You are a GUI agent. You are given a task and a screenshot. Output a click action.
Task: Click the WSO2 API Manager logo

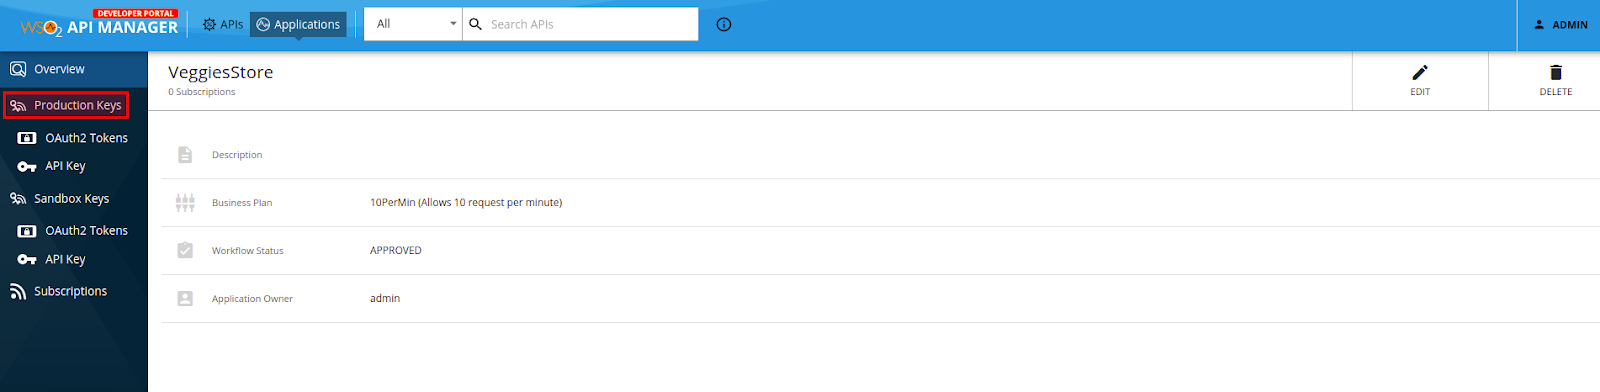99,24
